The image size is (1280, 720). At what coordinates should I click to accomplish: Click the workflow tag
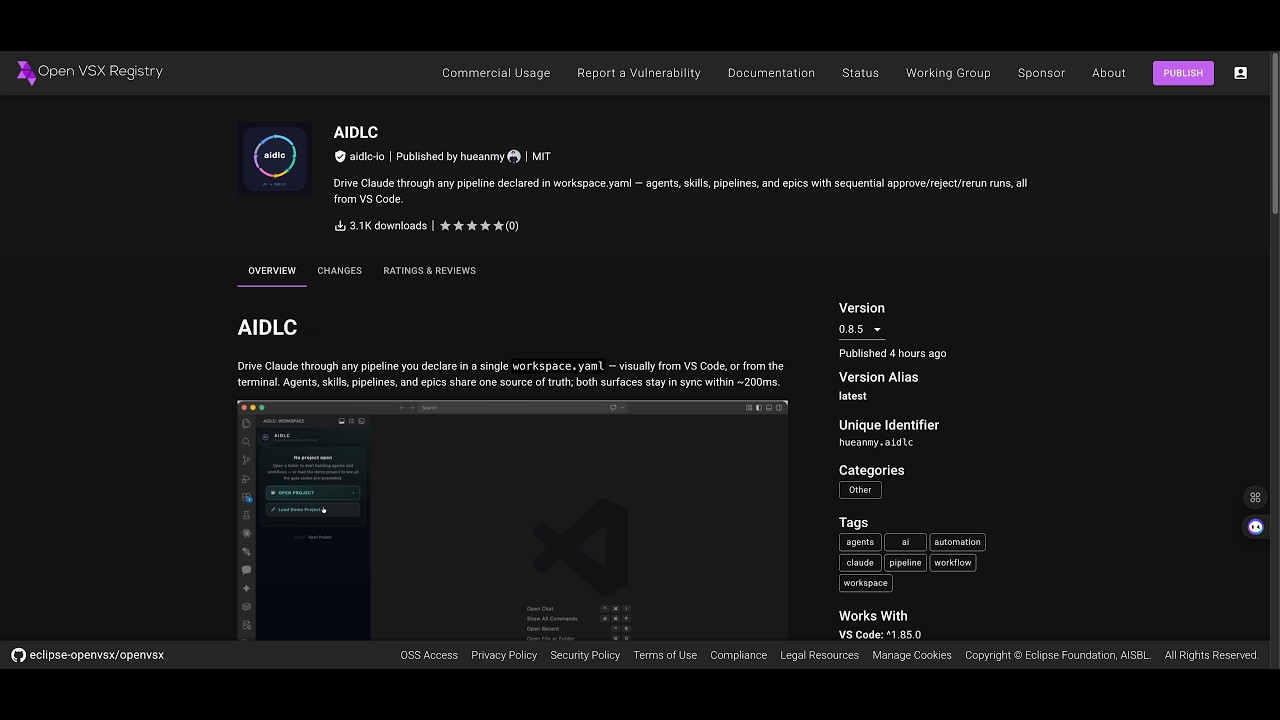953,563
